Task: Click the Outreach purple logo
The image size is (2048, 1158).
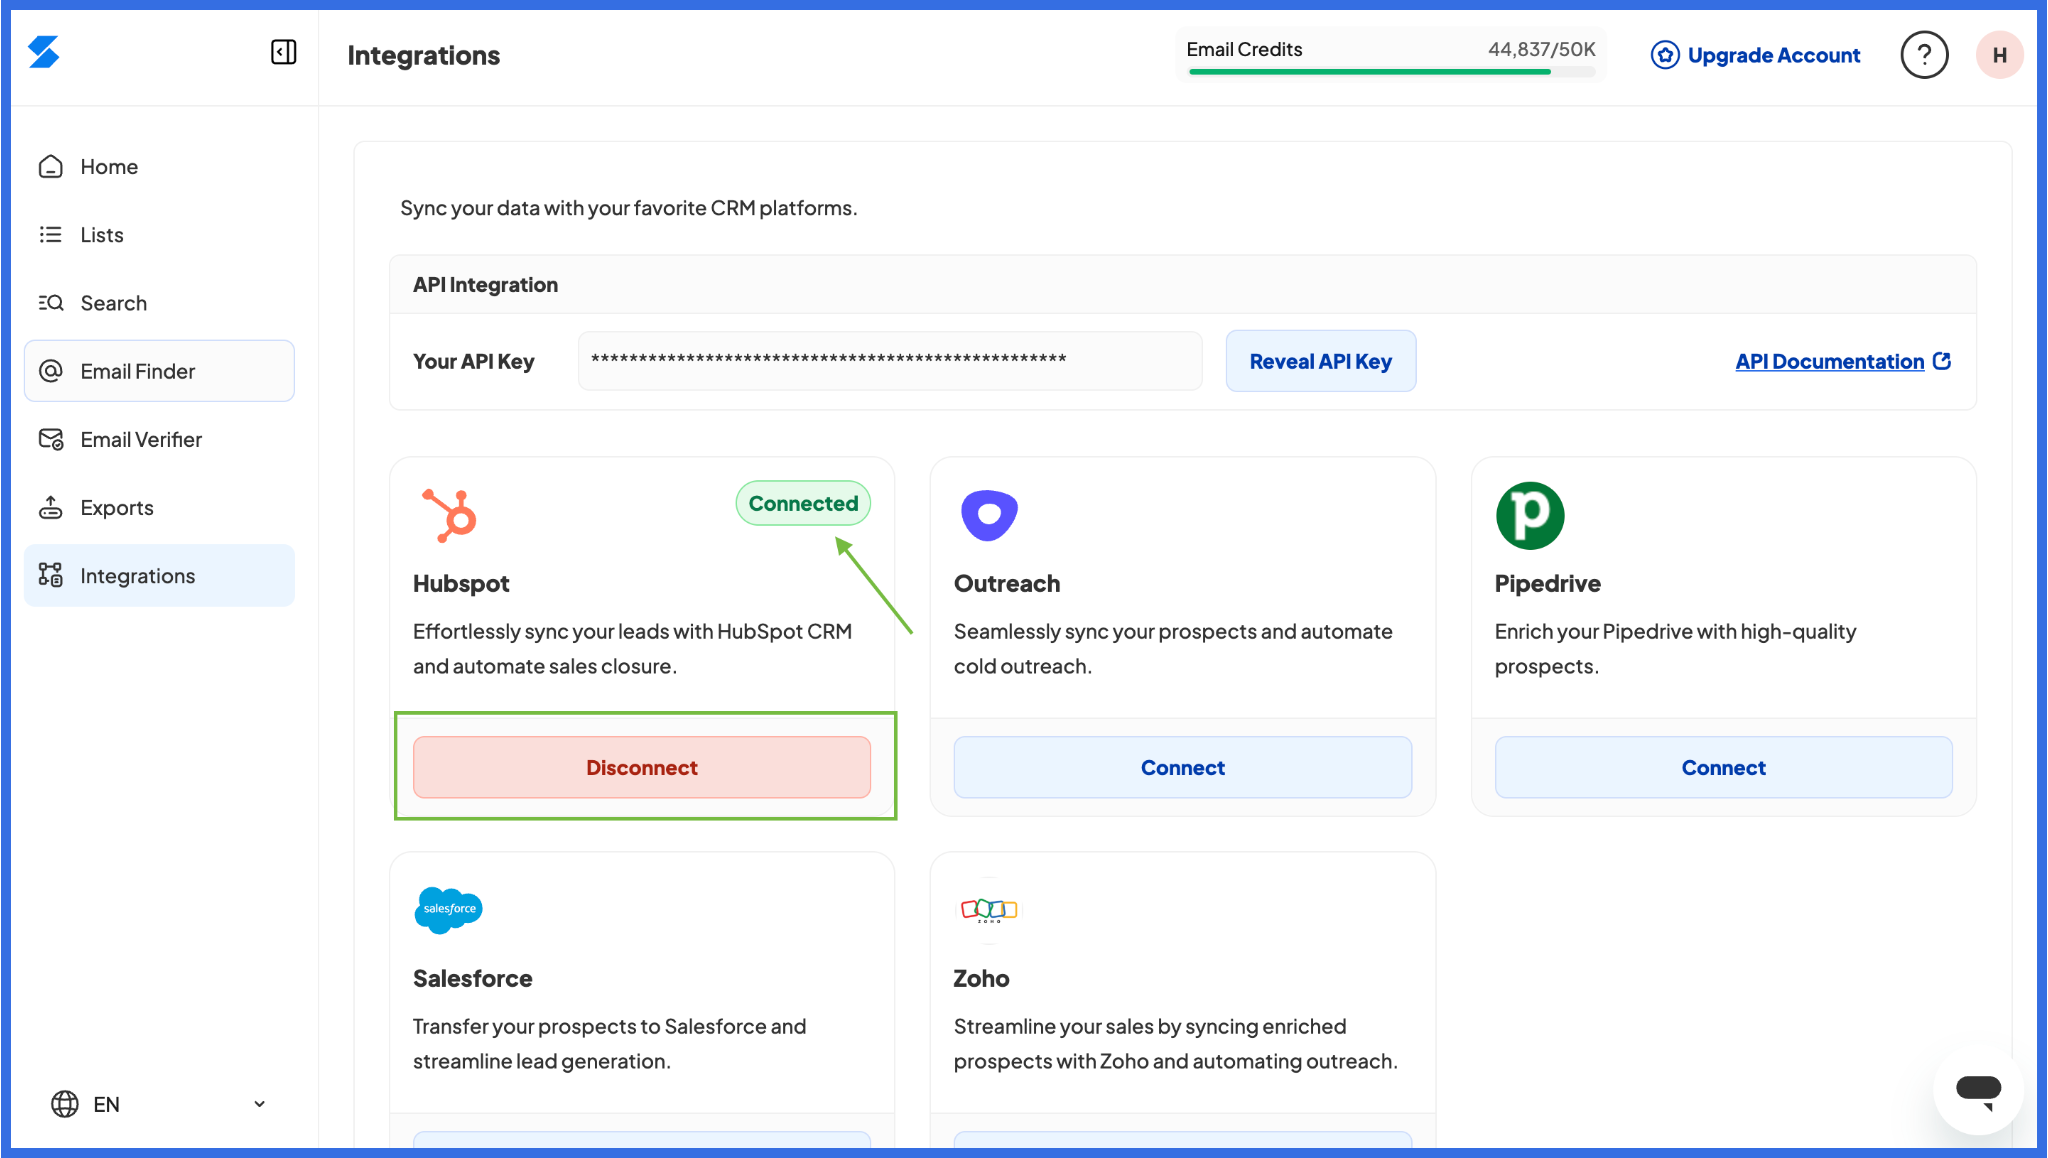Action: pos(989,515)
